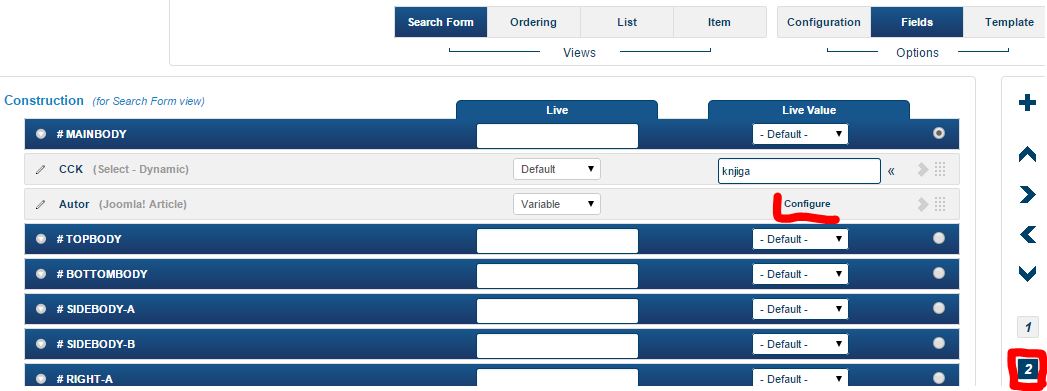Open SIDEBODY-A Default dropdown

click(x=800, y=309)
